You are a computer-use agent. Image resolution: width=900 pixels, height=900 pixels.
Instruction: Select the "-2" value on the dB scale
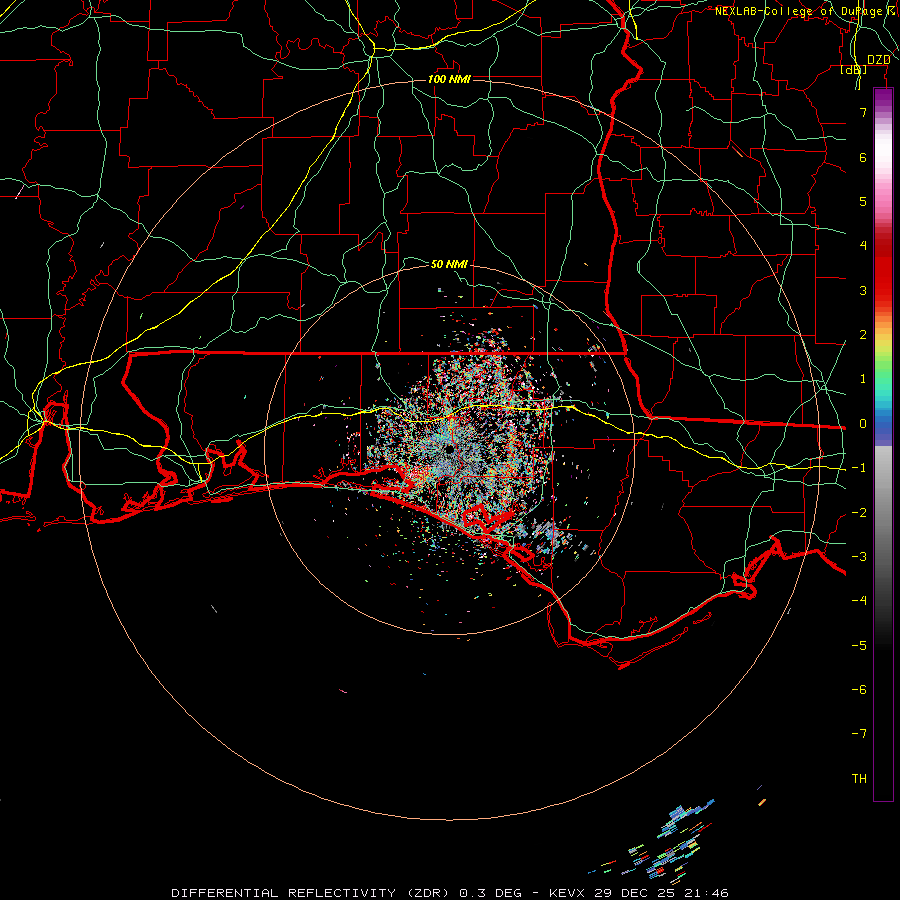[859, 513]
